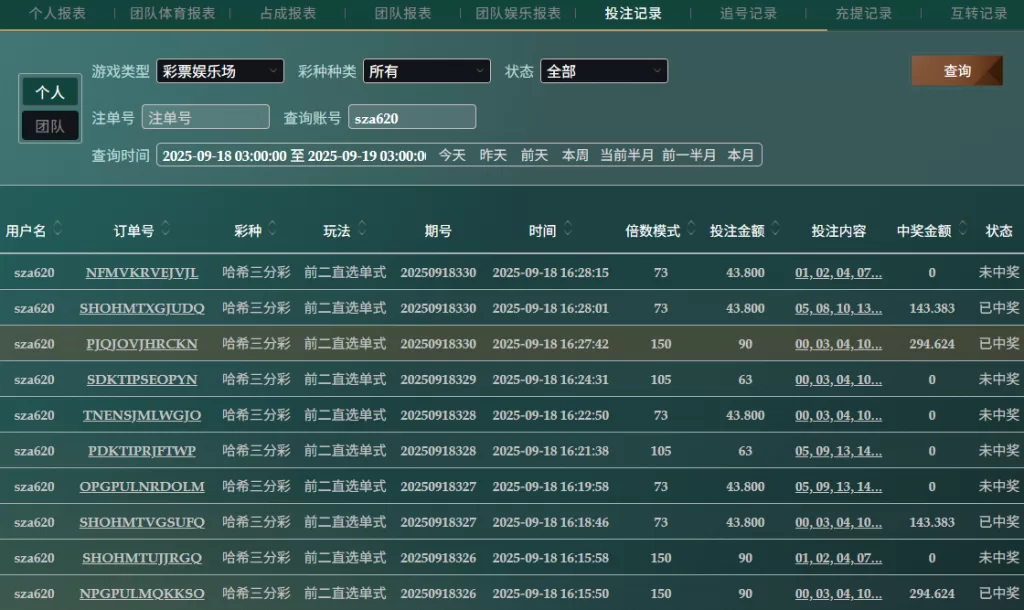
Task: Sort by 投注金额 column icon
Action: tap(776, 230)
